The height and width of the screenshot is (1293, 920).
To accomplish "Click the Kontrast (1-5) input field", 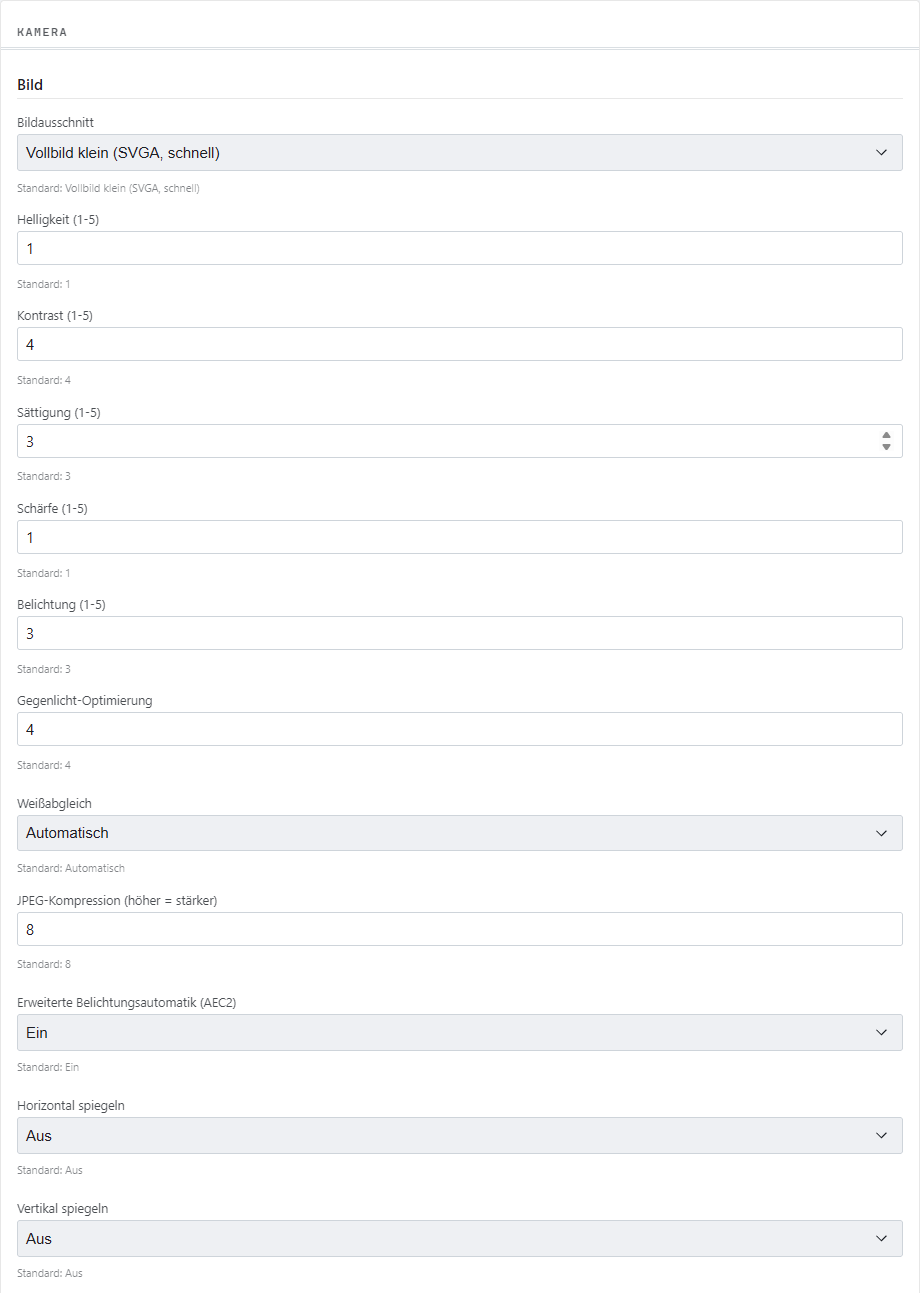I will (460, 344).
